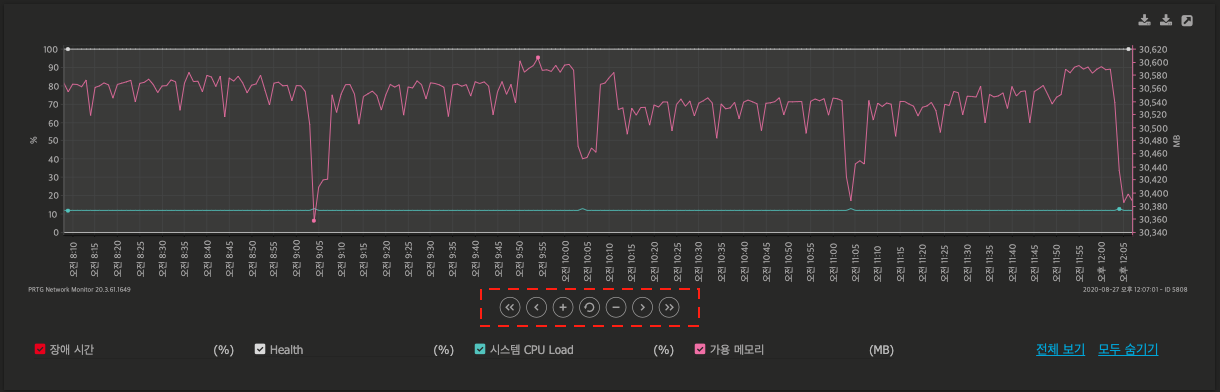Click the teal CPU marker near 오후 12:05
This screenshot has height=392, width=1220.
pyautogui.click(x=1119, y=209)
